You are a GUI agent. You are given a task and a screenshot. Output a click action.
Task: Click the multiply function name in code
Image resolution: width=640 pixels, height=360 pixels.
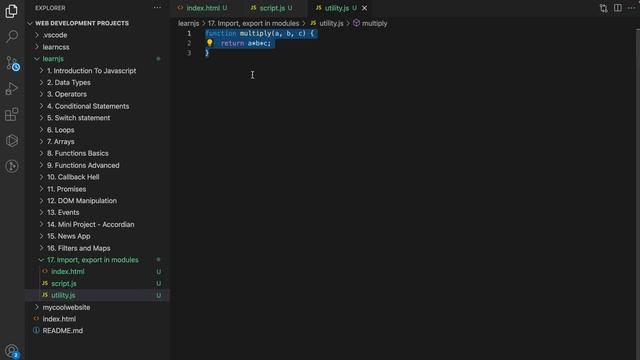256,33
